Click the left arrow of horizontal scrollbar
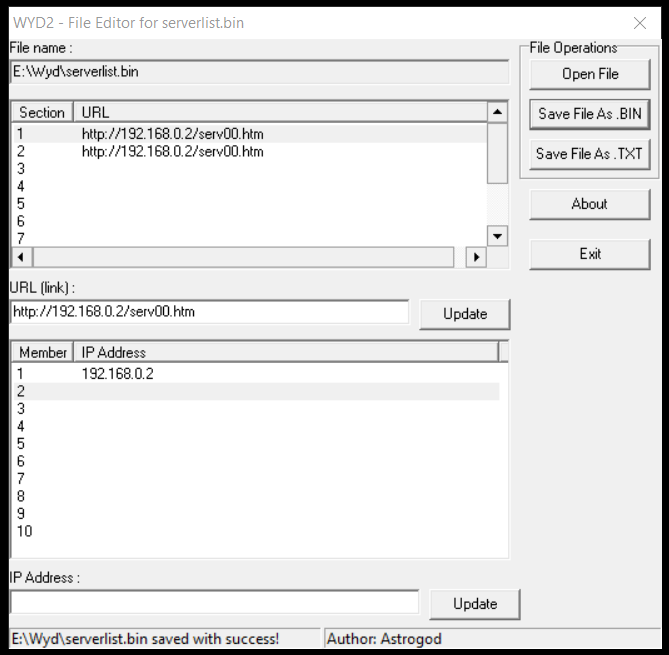The image size is (669, 655). point(21,257)
